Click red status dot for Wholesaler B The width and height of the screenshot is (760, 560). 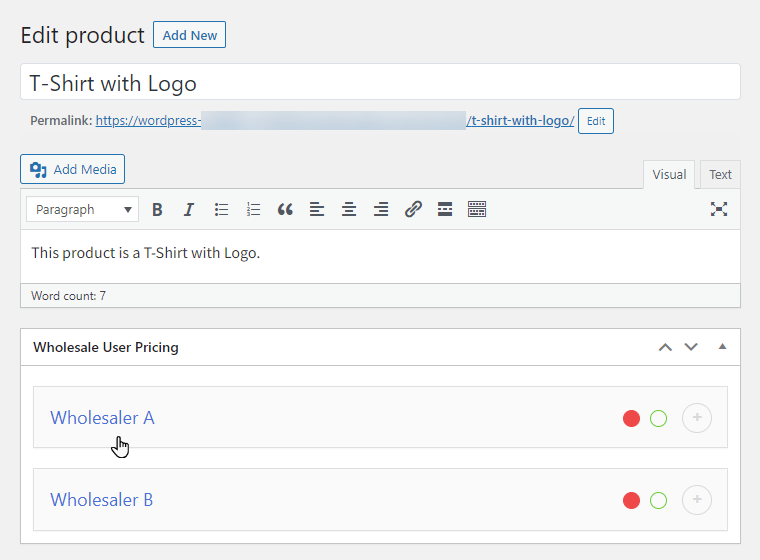point(631,500)
